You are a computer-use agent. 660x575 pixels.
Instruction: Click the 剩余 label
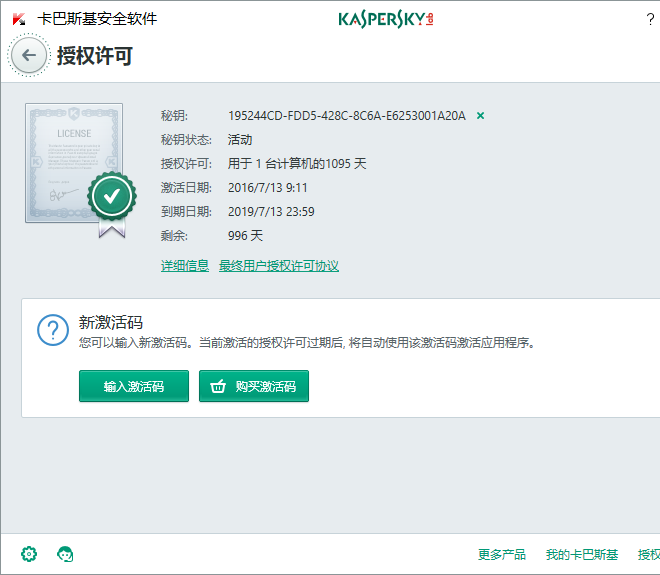(x=174, y=235)
